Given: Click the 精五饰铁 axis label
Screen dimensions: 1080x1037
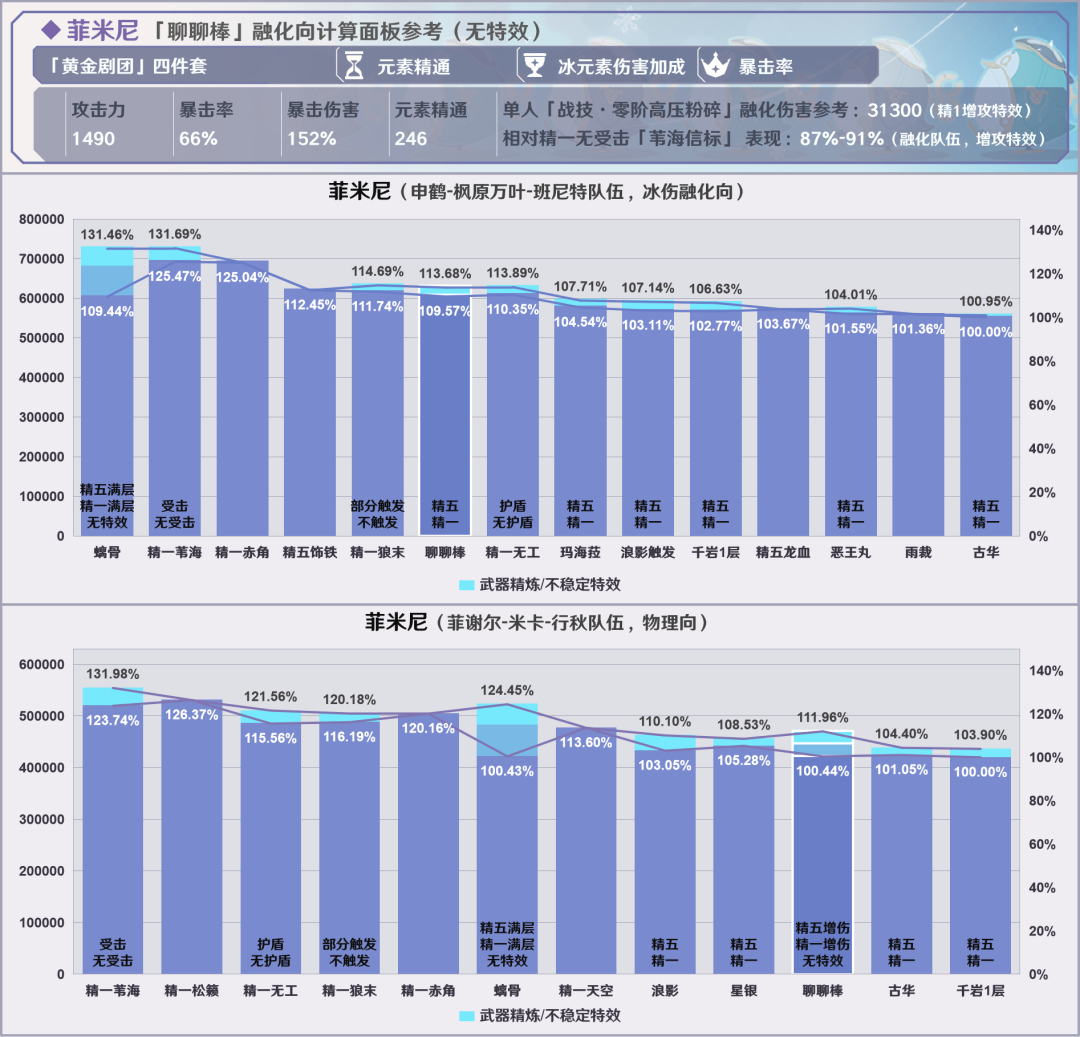Looking at the screenshot, I should click(x=309, y=551).
